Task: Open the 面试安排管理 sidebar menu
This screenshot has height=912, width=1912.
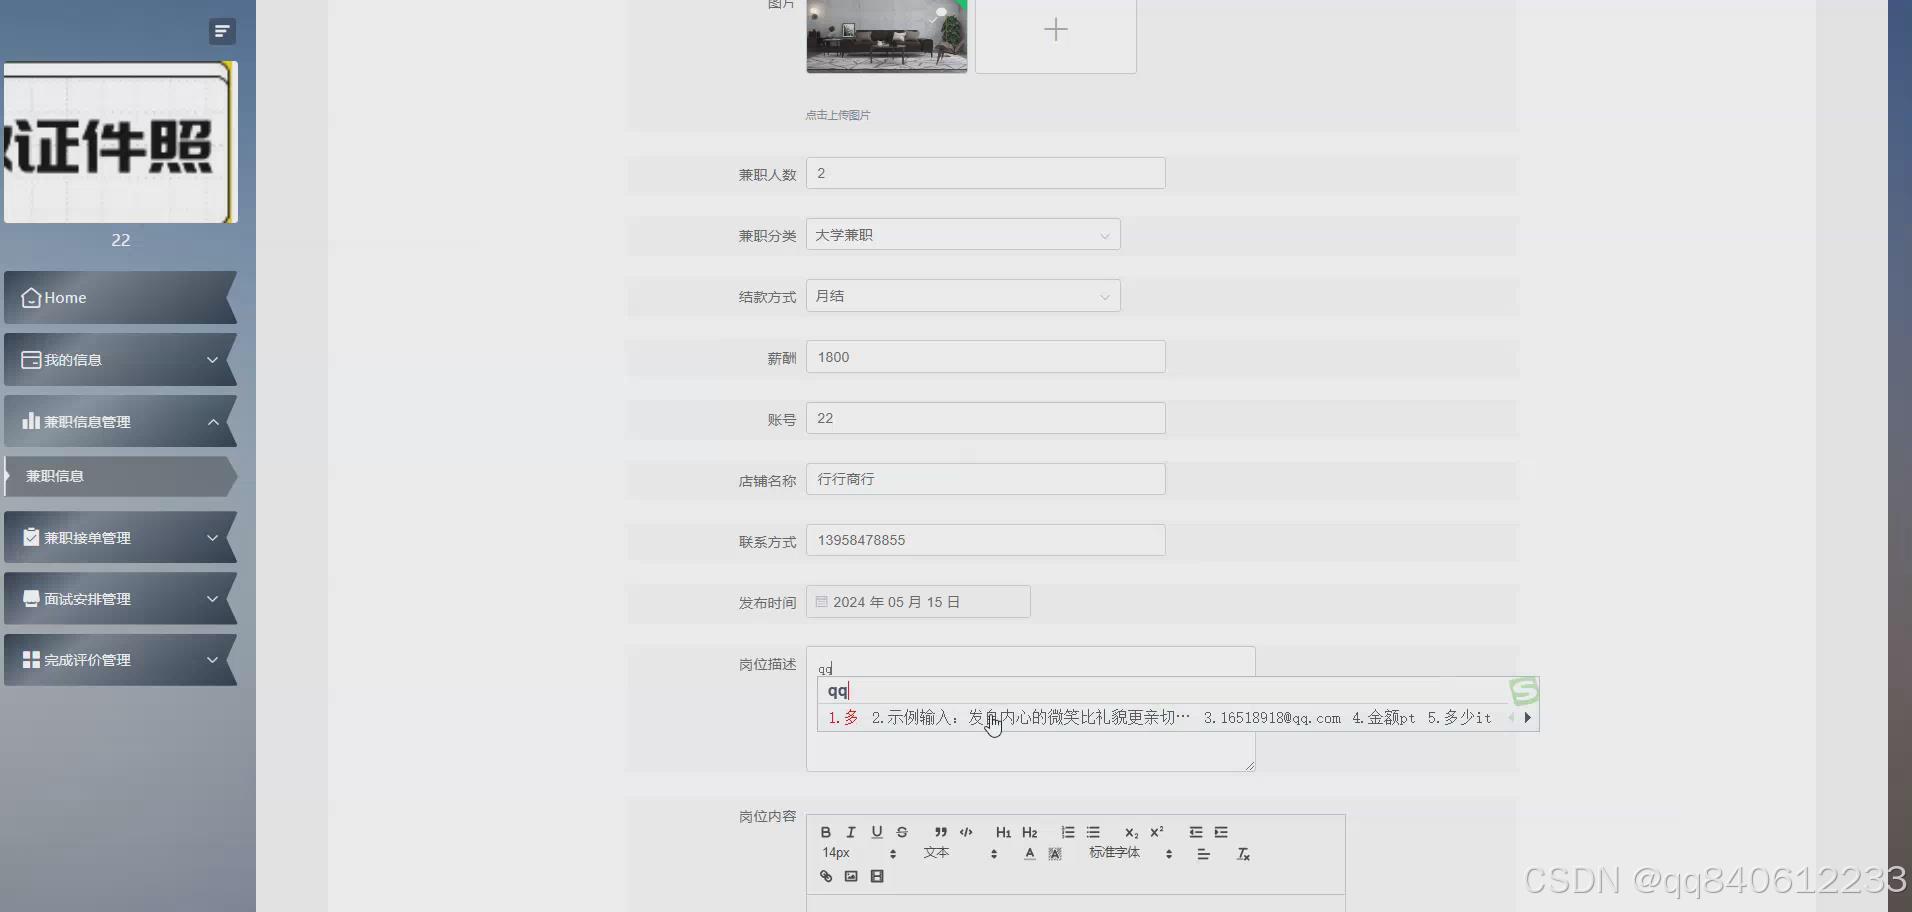Action: click(x=120, y=598)
